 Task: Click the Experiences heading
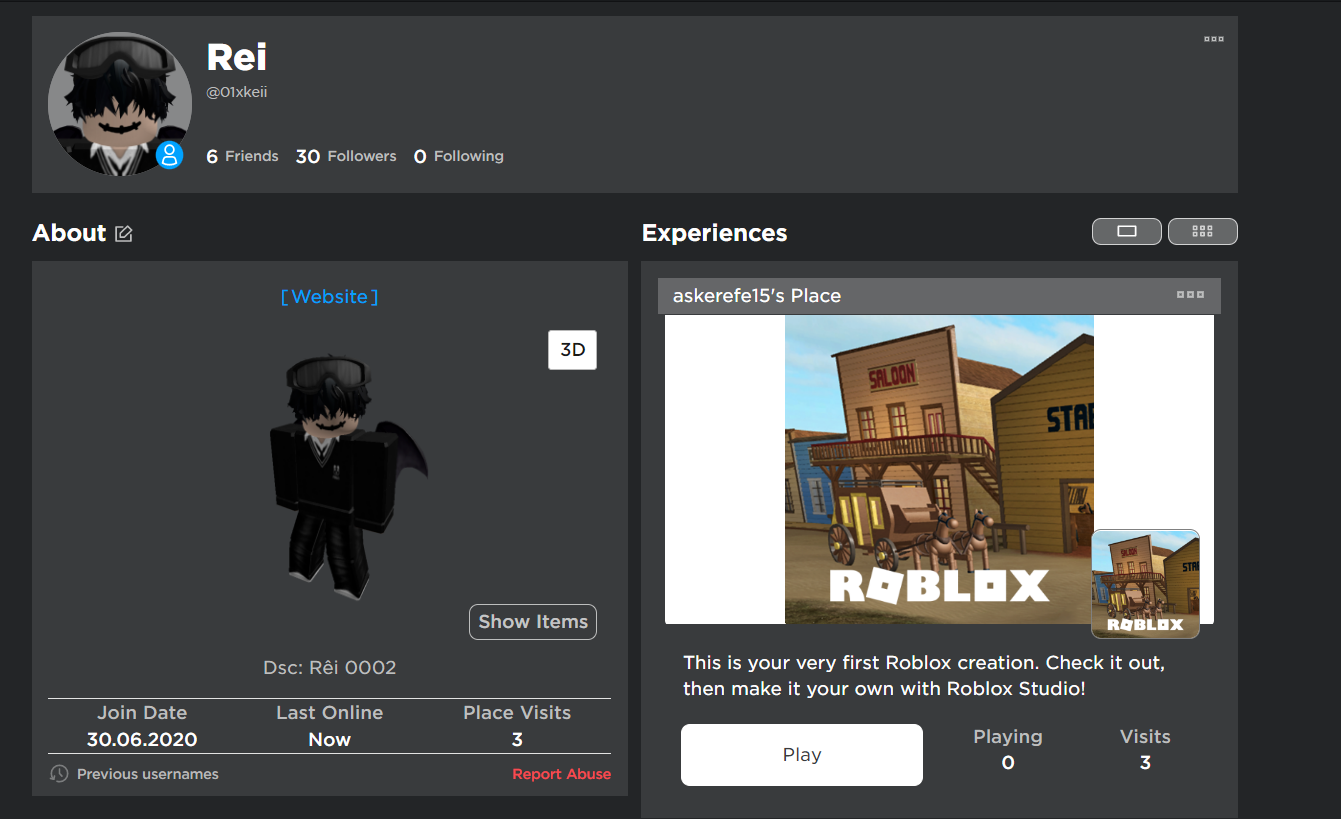click(x=715, y=233)
